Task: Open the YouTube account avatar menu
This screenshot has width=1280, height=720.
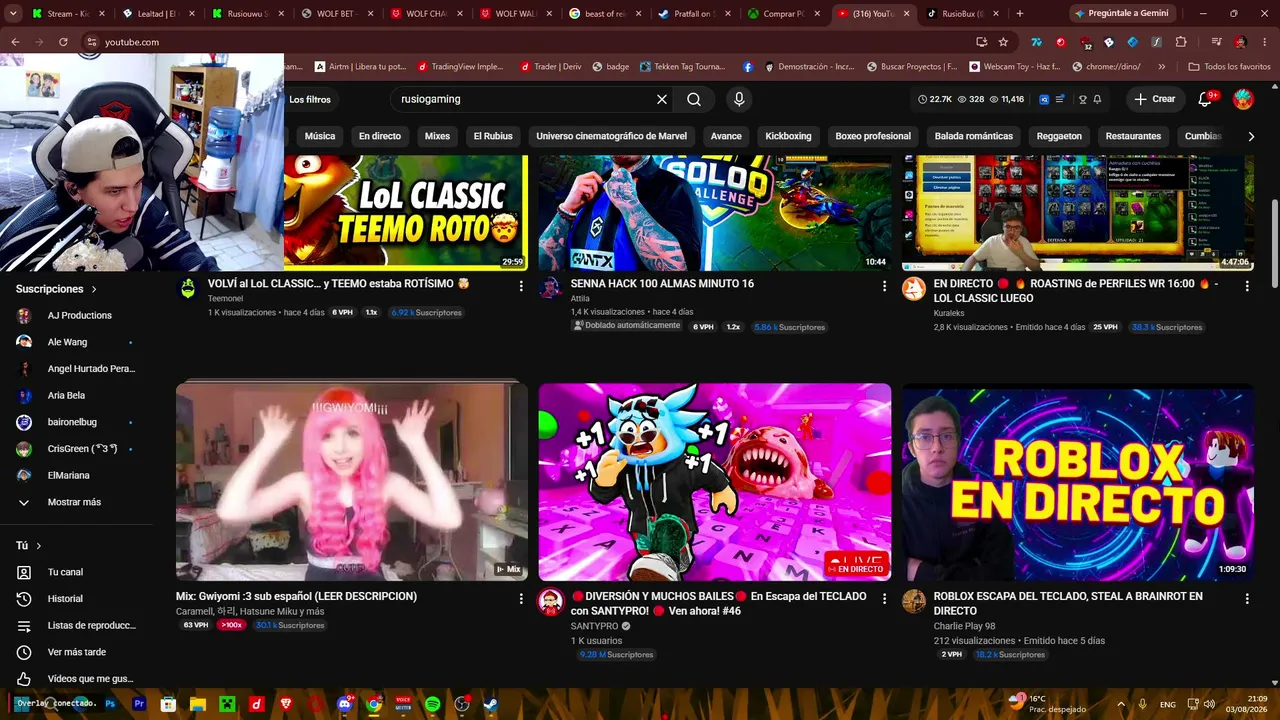Action: (1243, 99)
